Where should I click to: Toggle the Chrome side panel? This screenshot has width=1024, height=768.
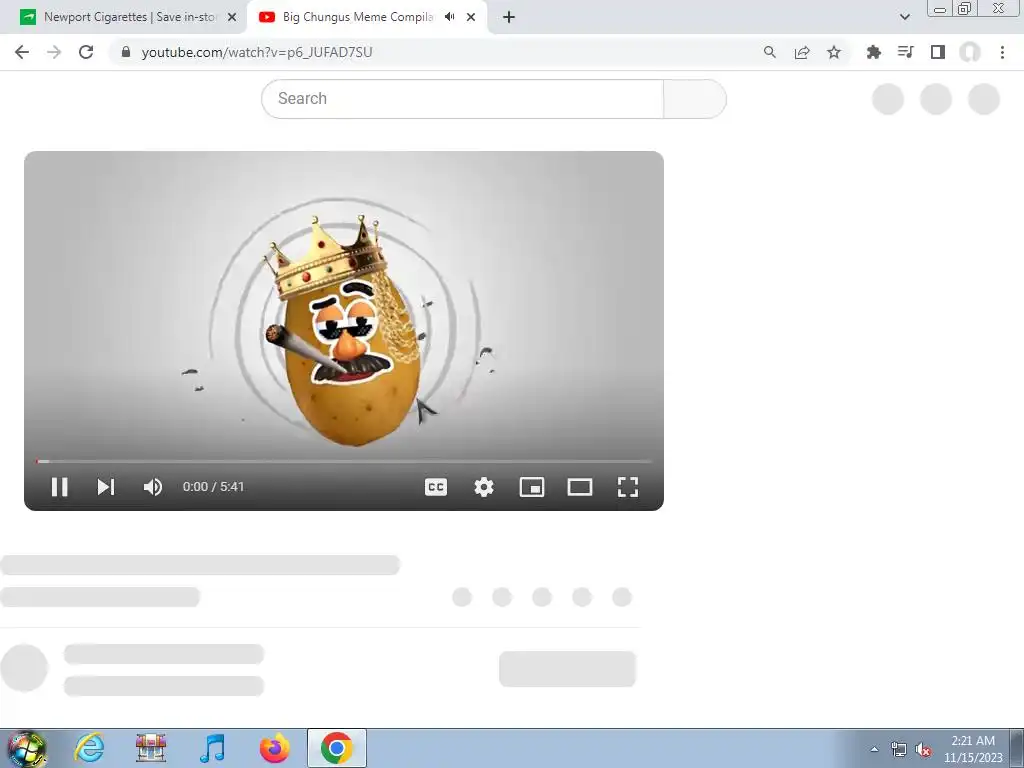(938, 52)
